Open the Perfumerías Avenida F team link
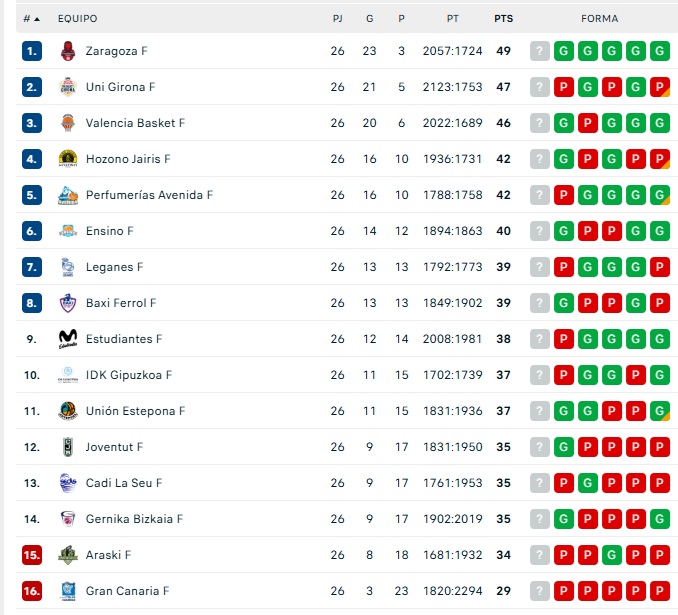Image resolution: width=678 pixels, height=615 pixels. [x=149, y=195]
